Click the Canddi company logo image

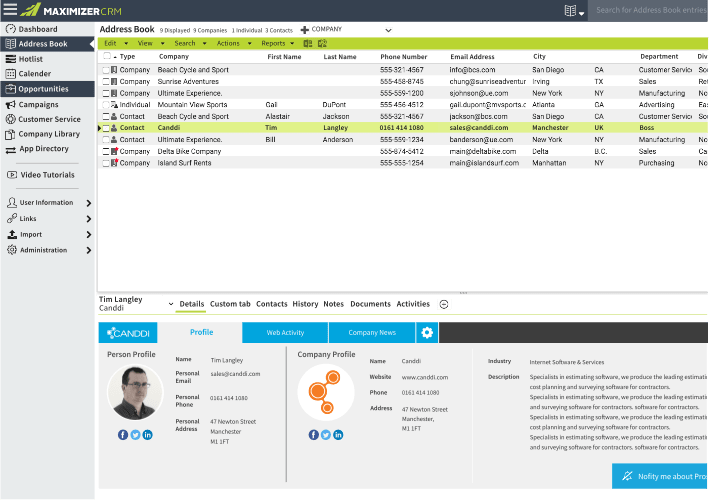click(x=326, y=392)
